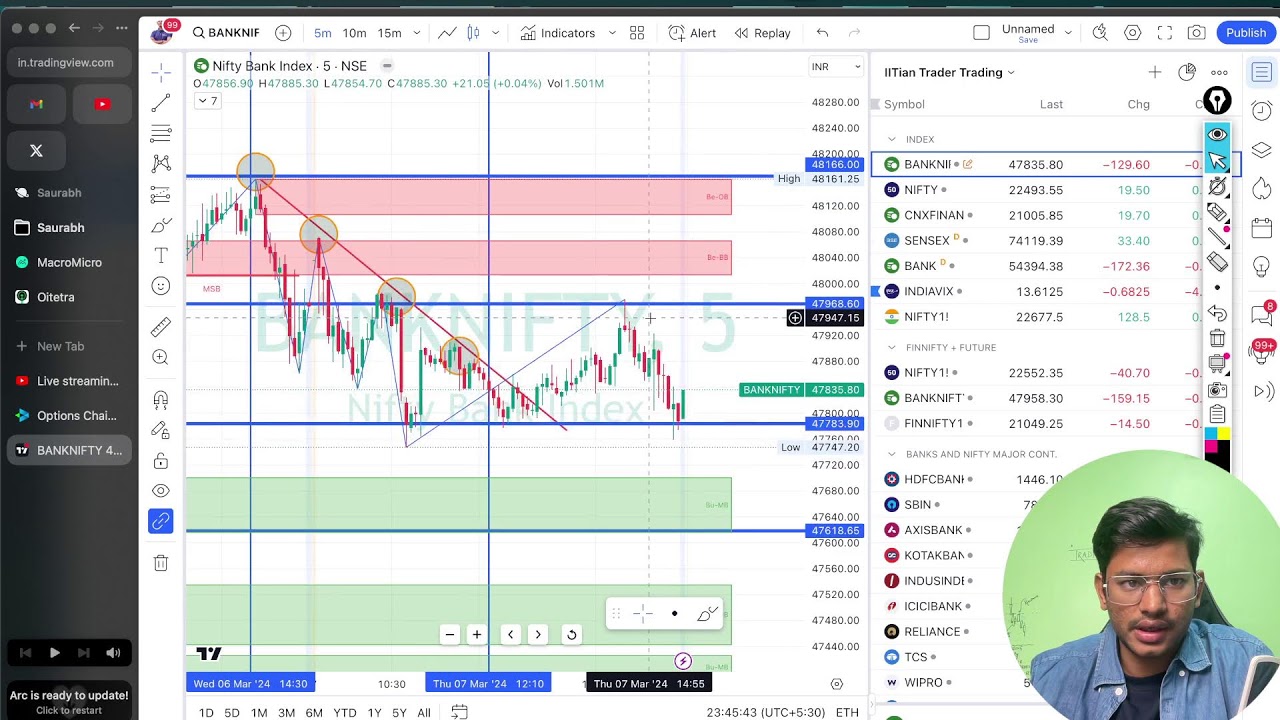1280x720 pixels.
Task: Open the calendar panel
Action: [x=1262, y=228]
